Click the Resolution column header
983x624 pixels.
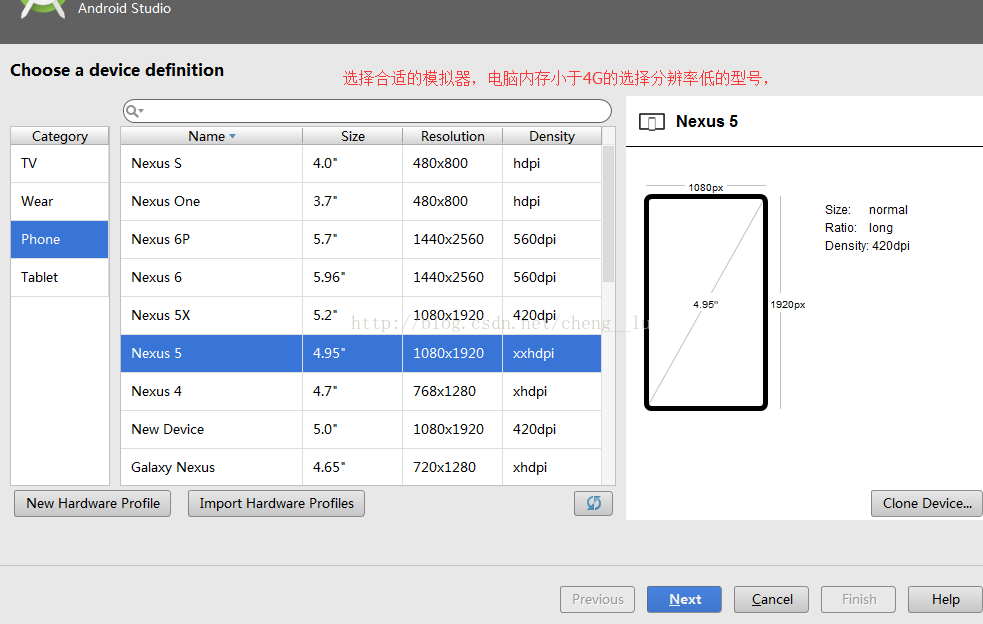tap(453, 136)
